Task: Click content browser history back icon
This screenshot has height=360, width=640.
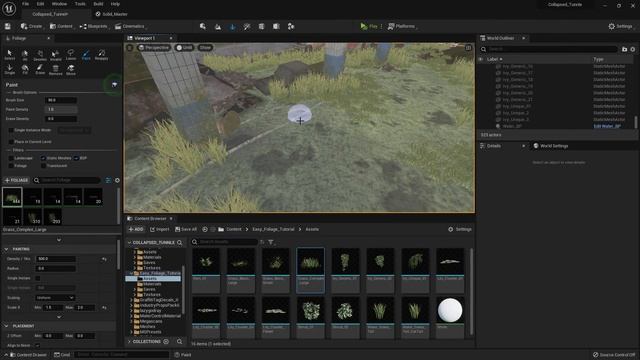Action: 205,229
